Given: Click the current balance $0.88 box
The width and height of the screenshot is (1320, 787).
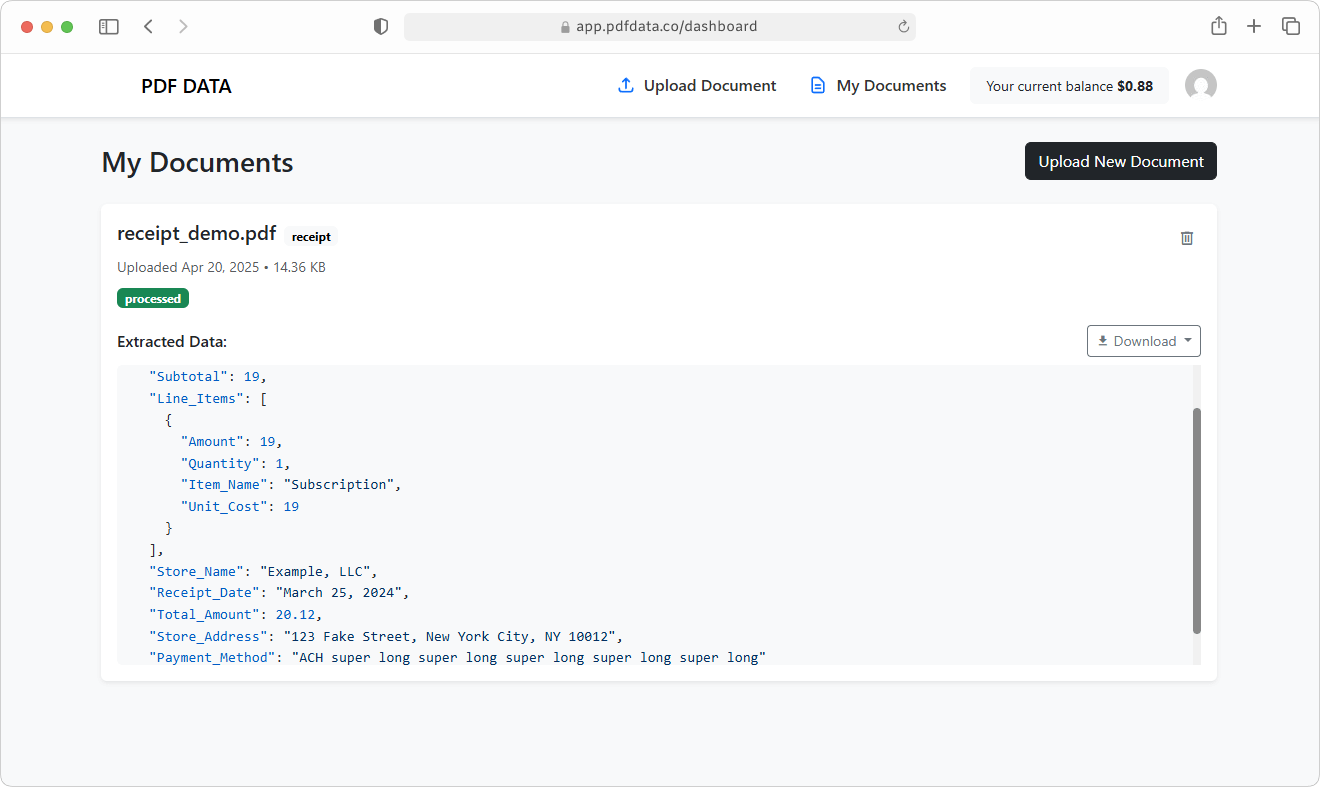Looking at the screenshot, I should tap(1069, 86).
